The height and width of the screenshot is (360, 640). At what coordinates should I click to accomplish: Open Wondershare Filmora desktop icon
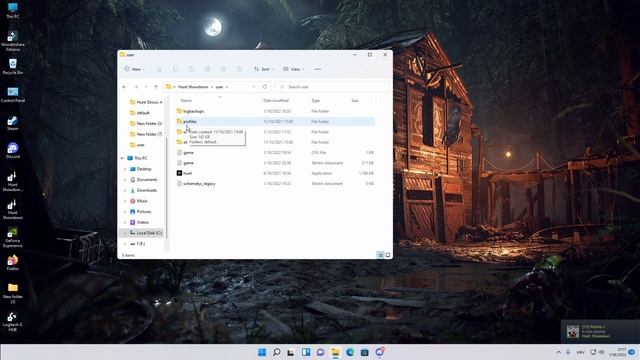click(13, 40)
